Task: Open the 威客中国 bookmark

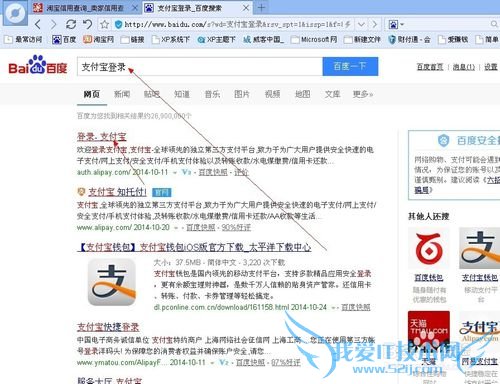Action: click(x=263, y=40)
